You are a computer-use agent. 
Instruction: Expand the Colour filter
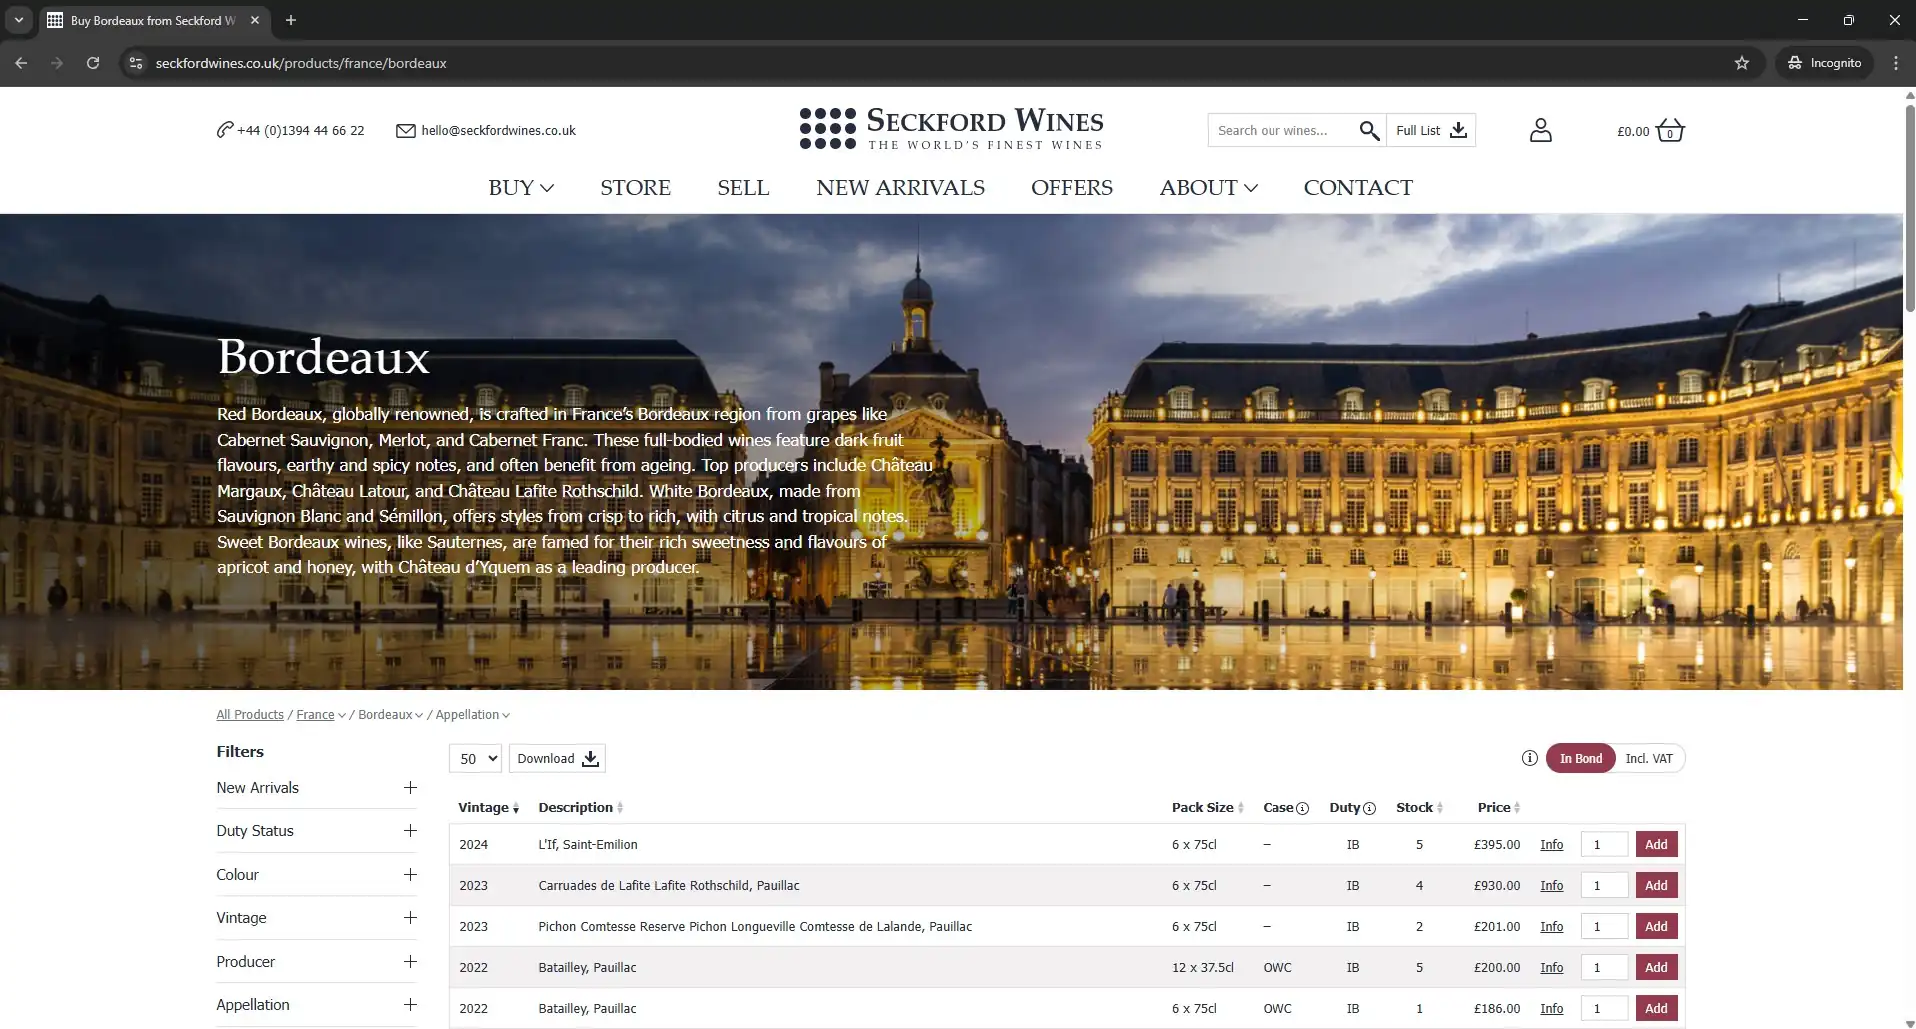coord(410,875)
